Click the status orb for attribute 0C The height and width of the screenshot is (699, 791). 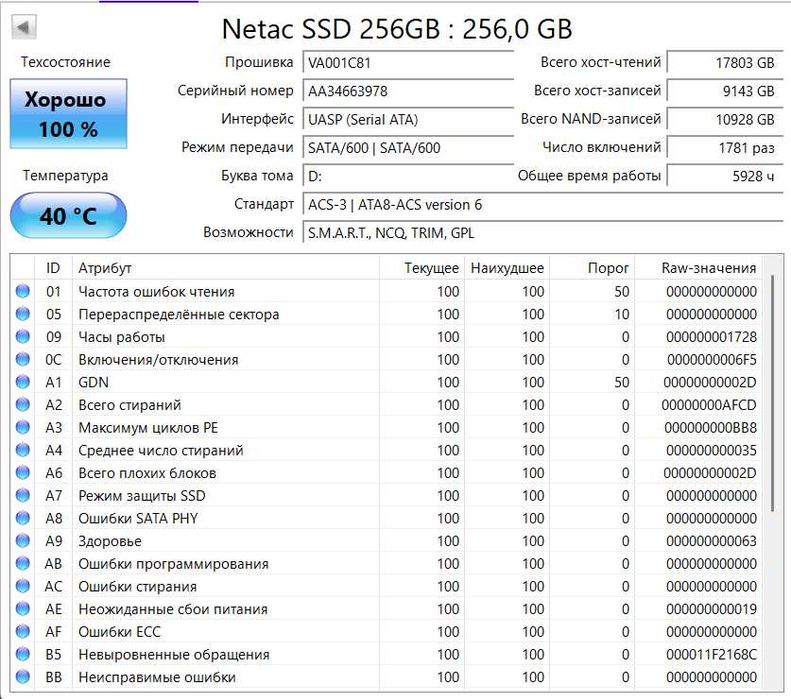point(23,359)
